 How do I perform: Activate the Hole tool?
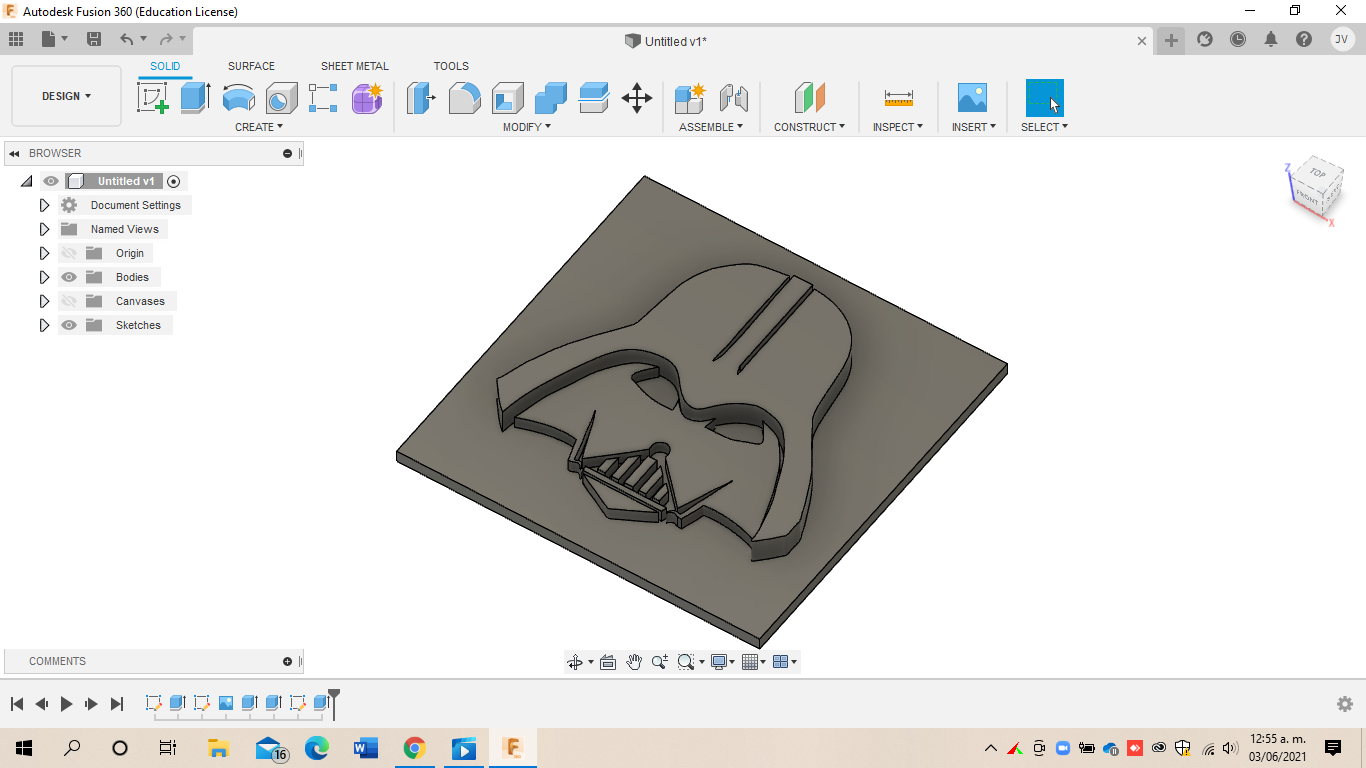point(281,98)
